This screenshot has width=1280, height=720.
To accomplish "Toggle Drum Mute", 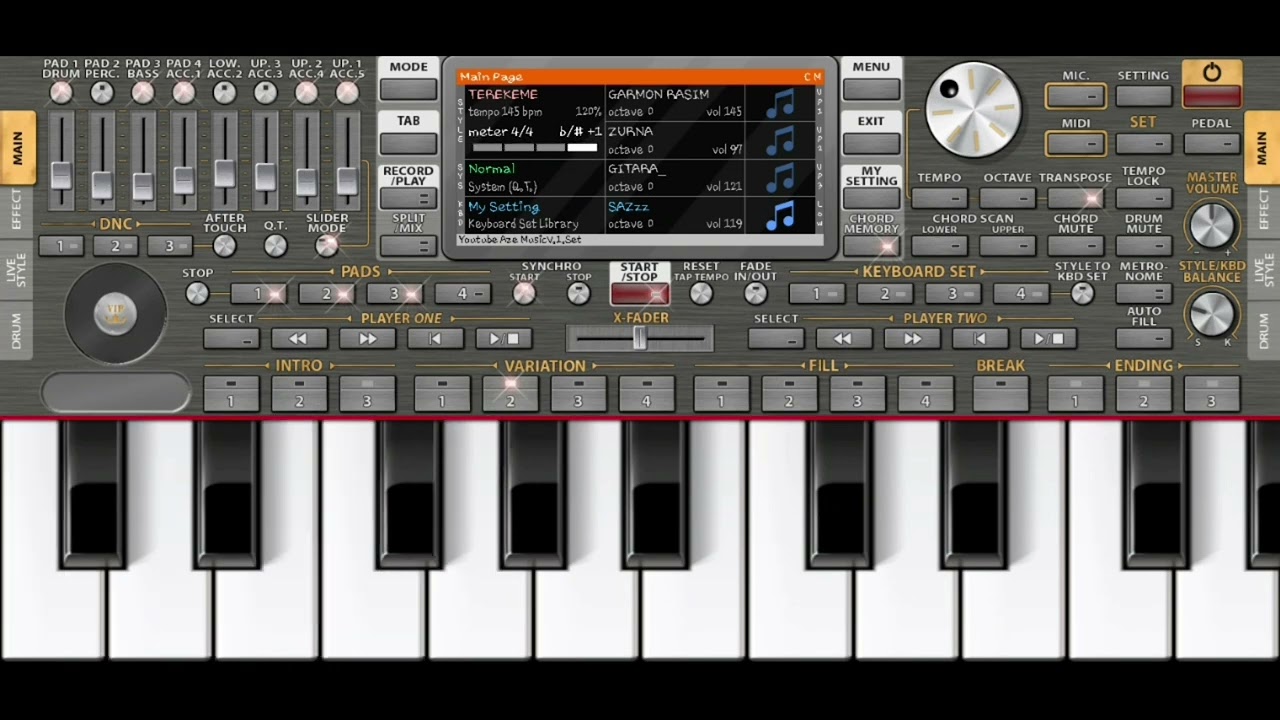I will tap(1143, 245).
